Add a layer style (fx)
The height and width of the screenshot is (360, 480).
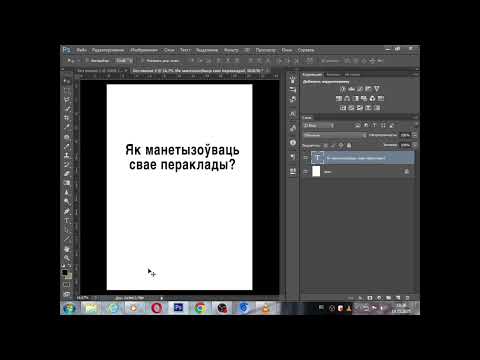point(360,298)
